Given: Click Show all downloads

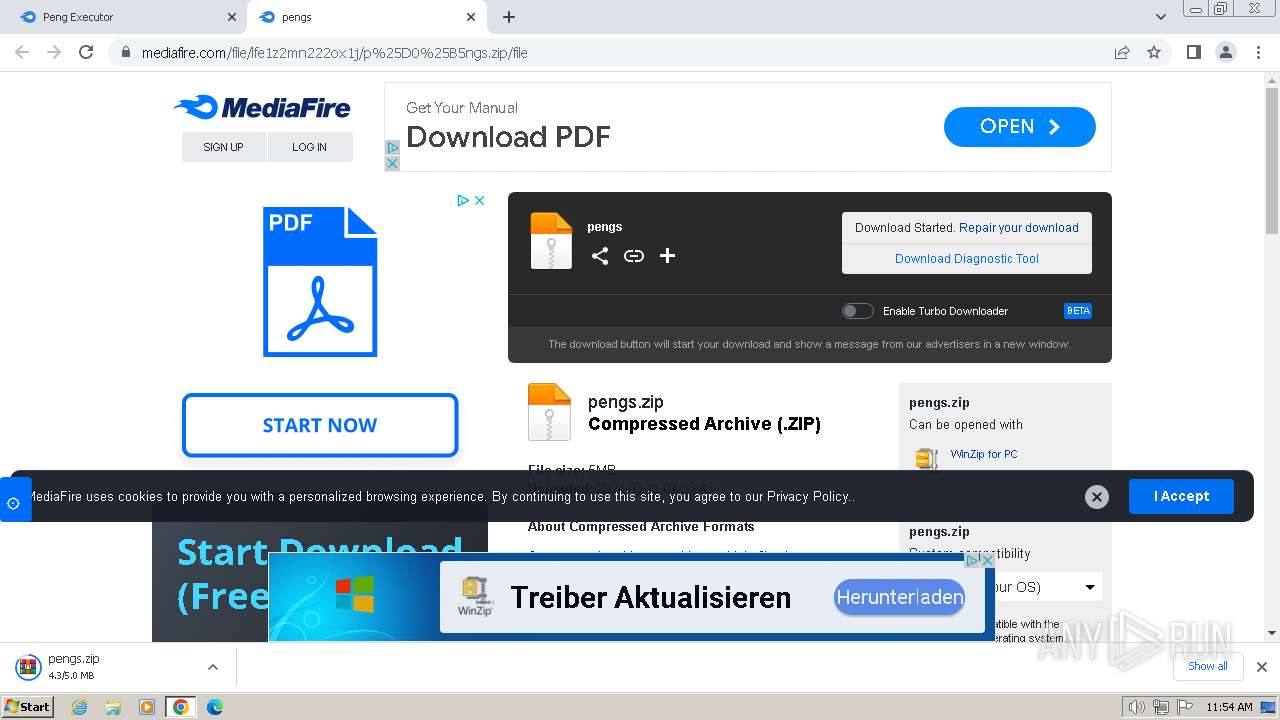Looking at the screenshot, I should pyautogui.click(x=1207, y=666).
